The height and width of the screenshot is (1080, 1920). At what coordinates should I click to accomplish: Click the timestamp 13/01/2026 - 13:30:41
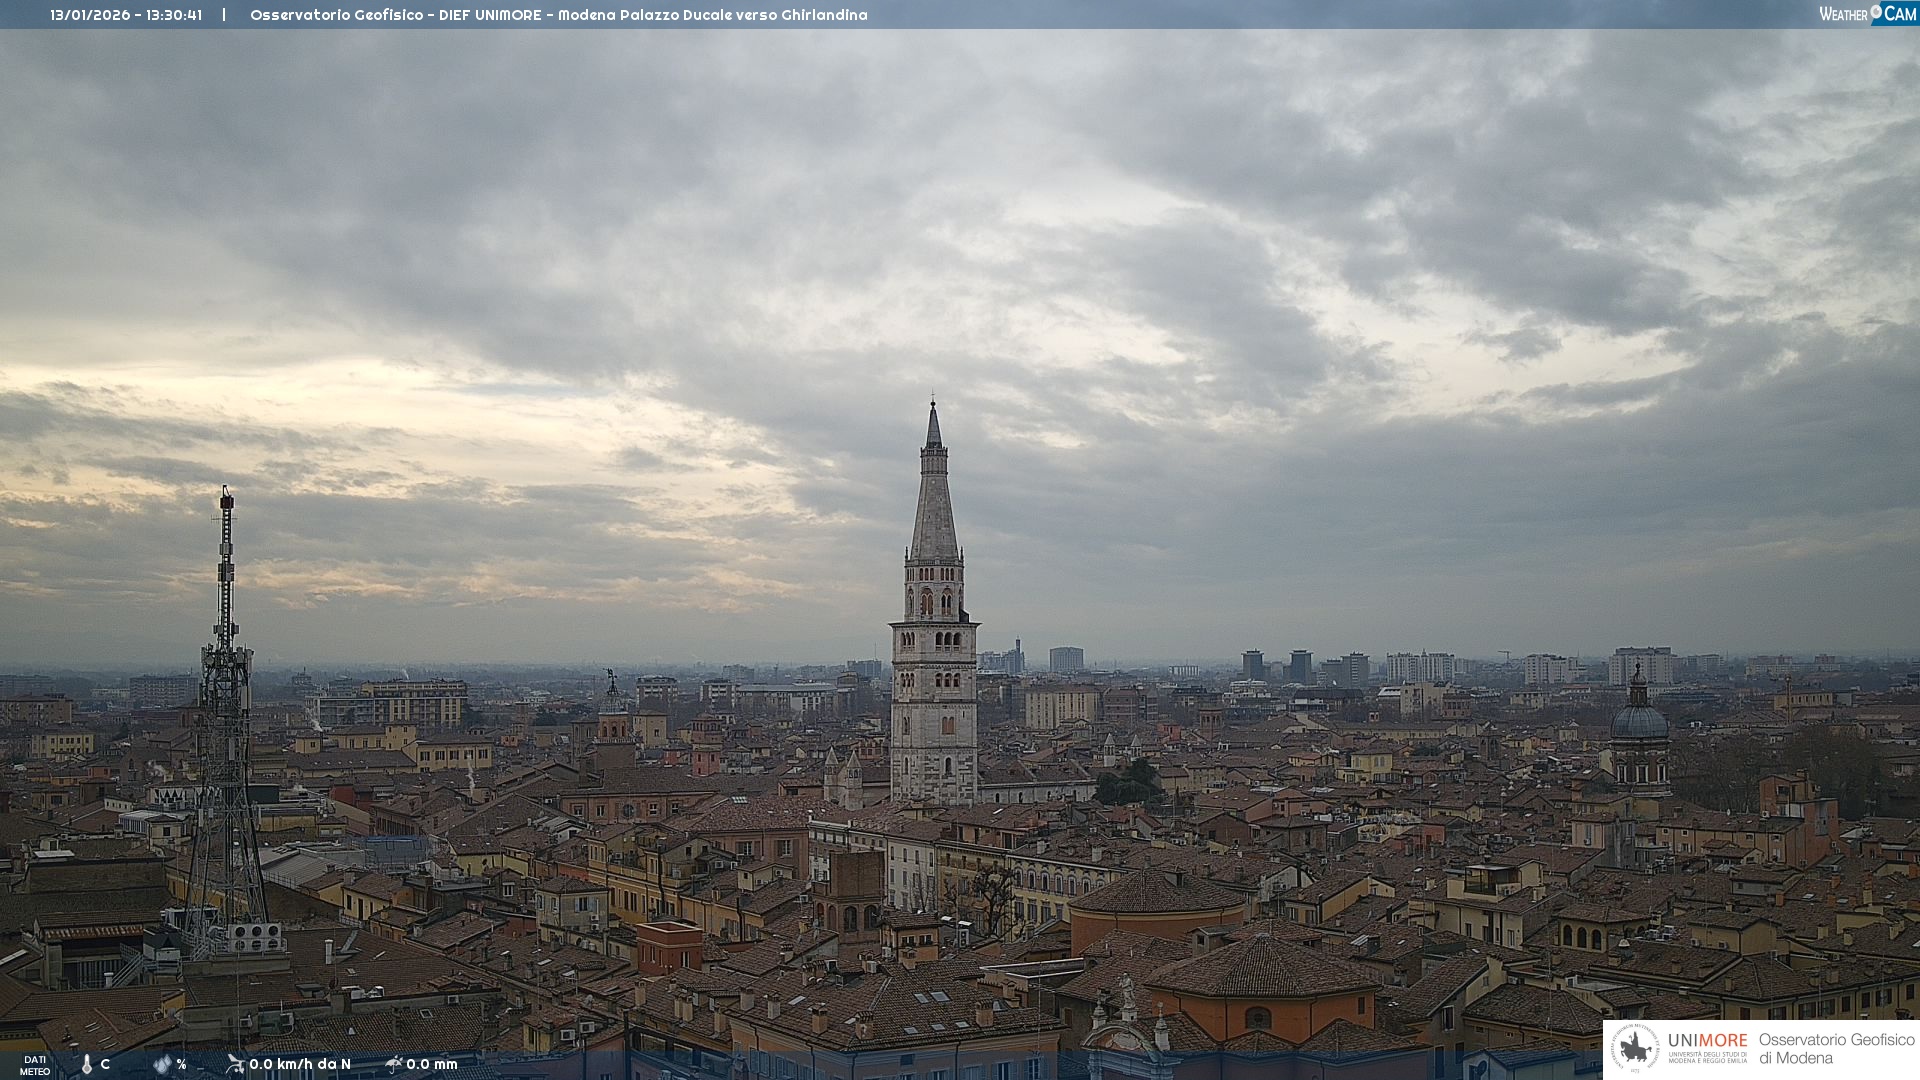point(126,15)
